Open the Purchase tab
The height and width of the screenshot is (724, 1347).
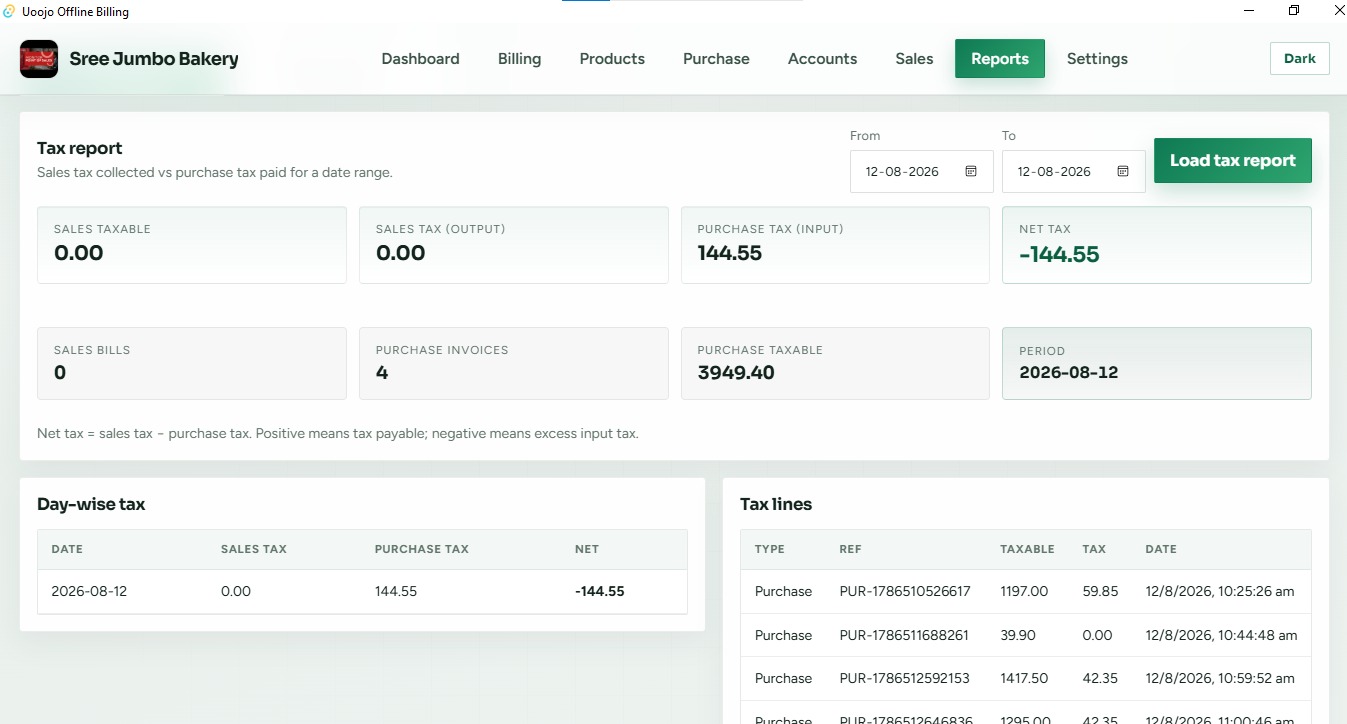716,59
